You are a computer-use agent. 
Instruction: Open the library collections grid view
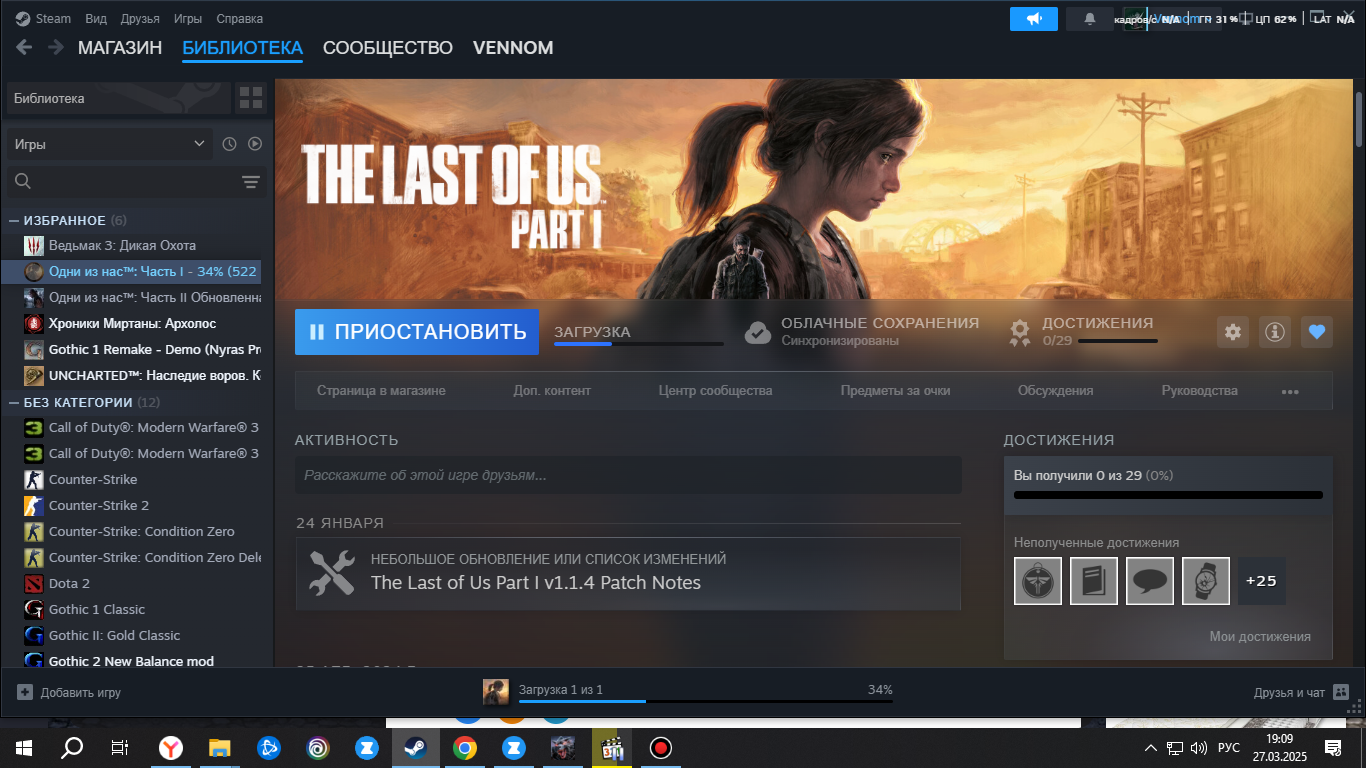251,98
